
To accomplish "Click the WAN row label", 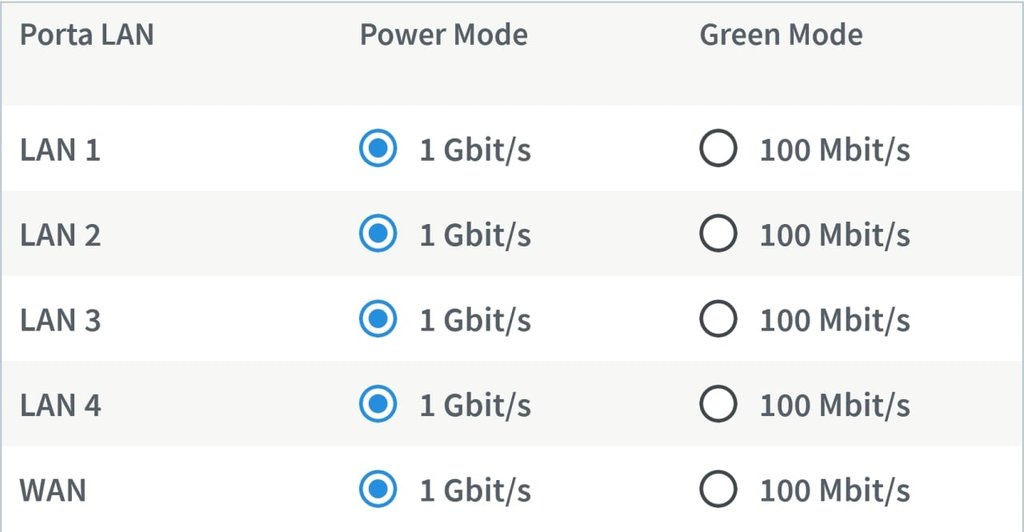I will 53,490.
